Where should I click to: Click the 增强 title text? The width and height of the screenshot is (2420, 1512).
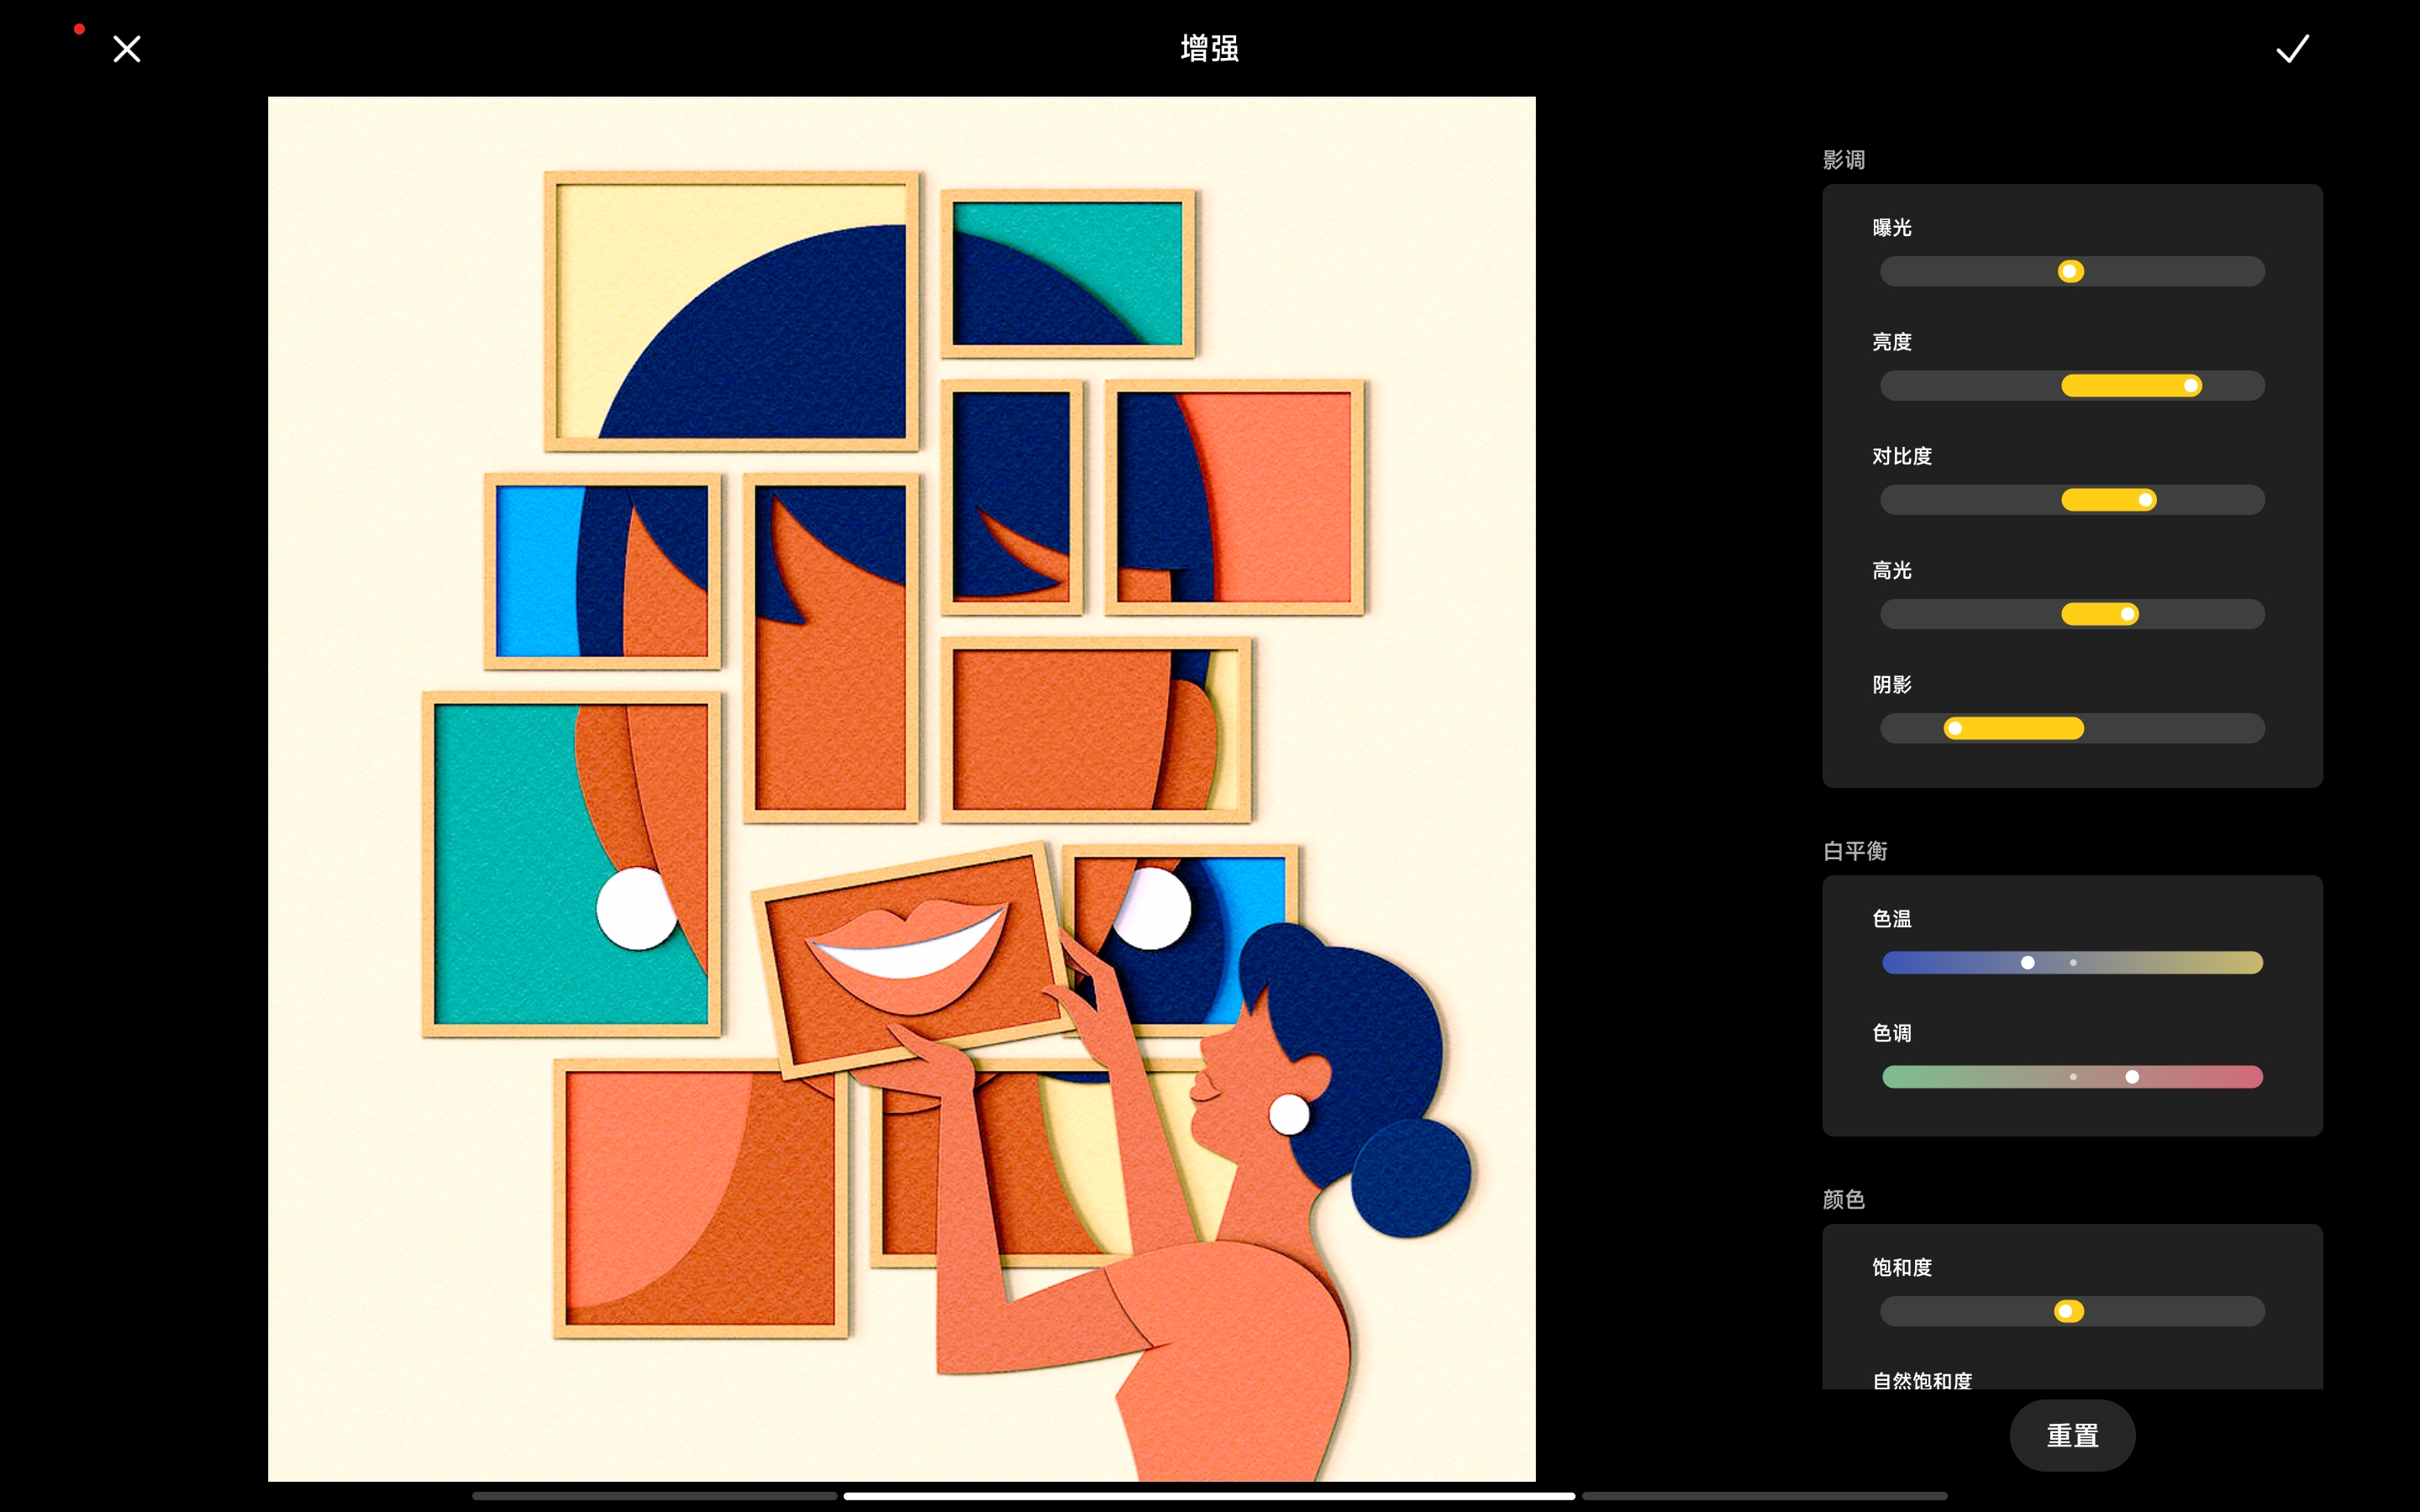coord(1209,48)
